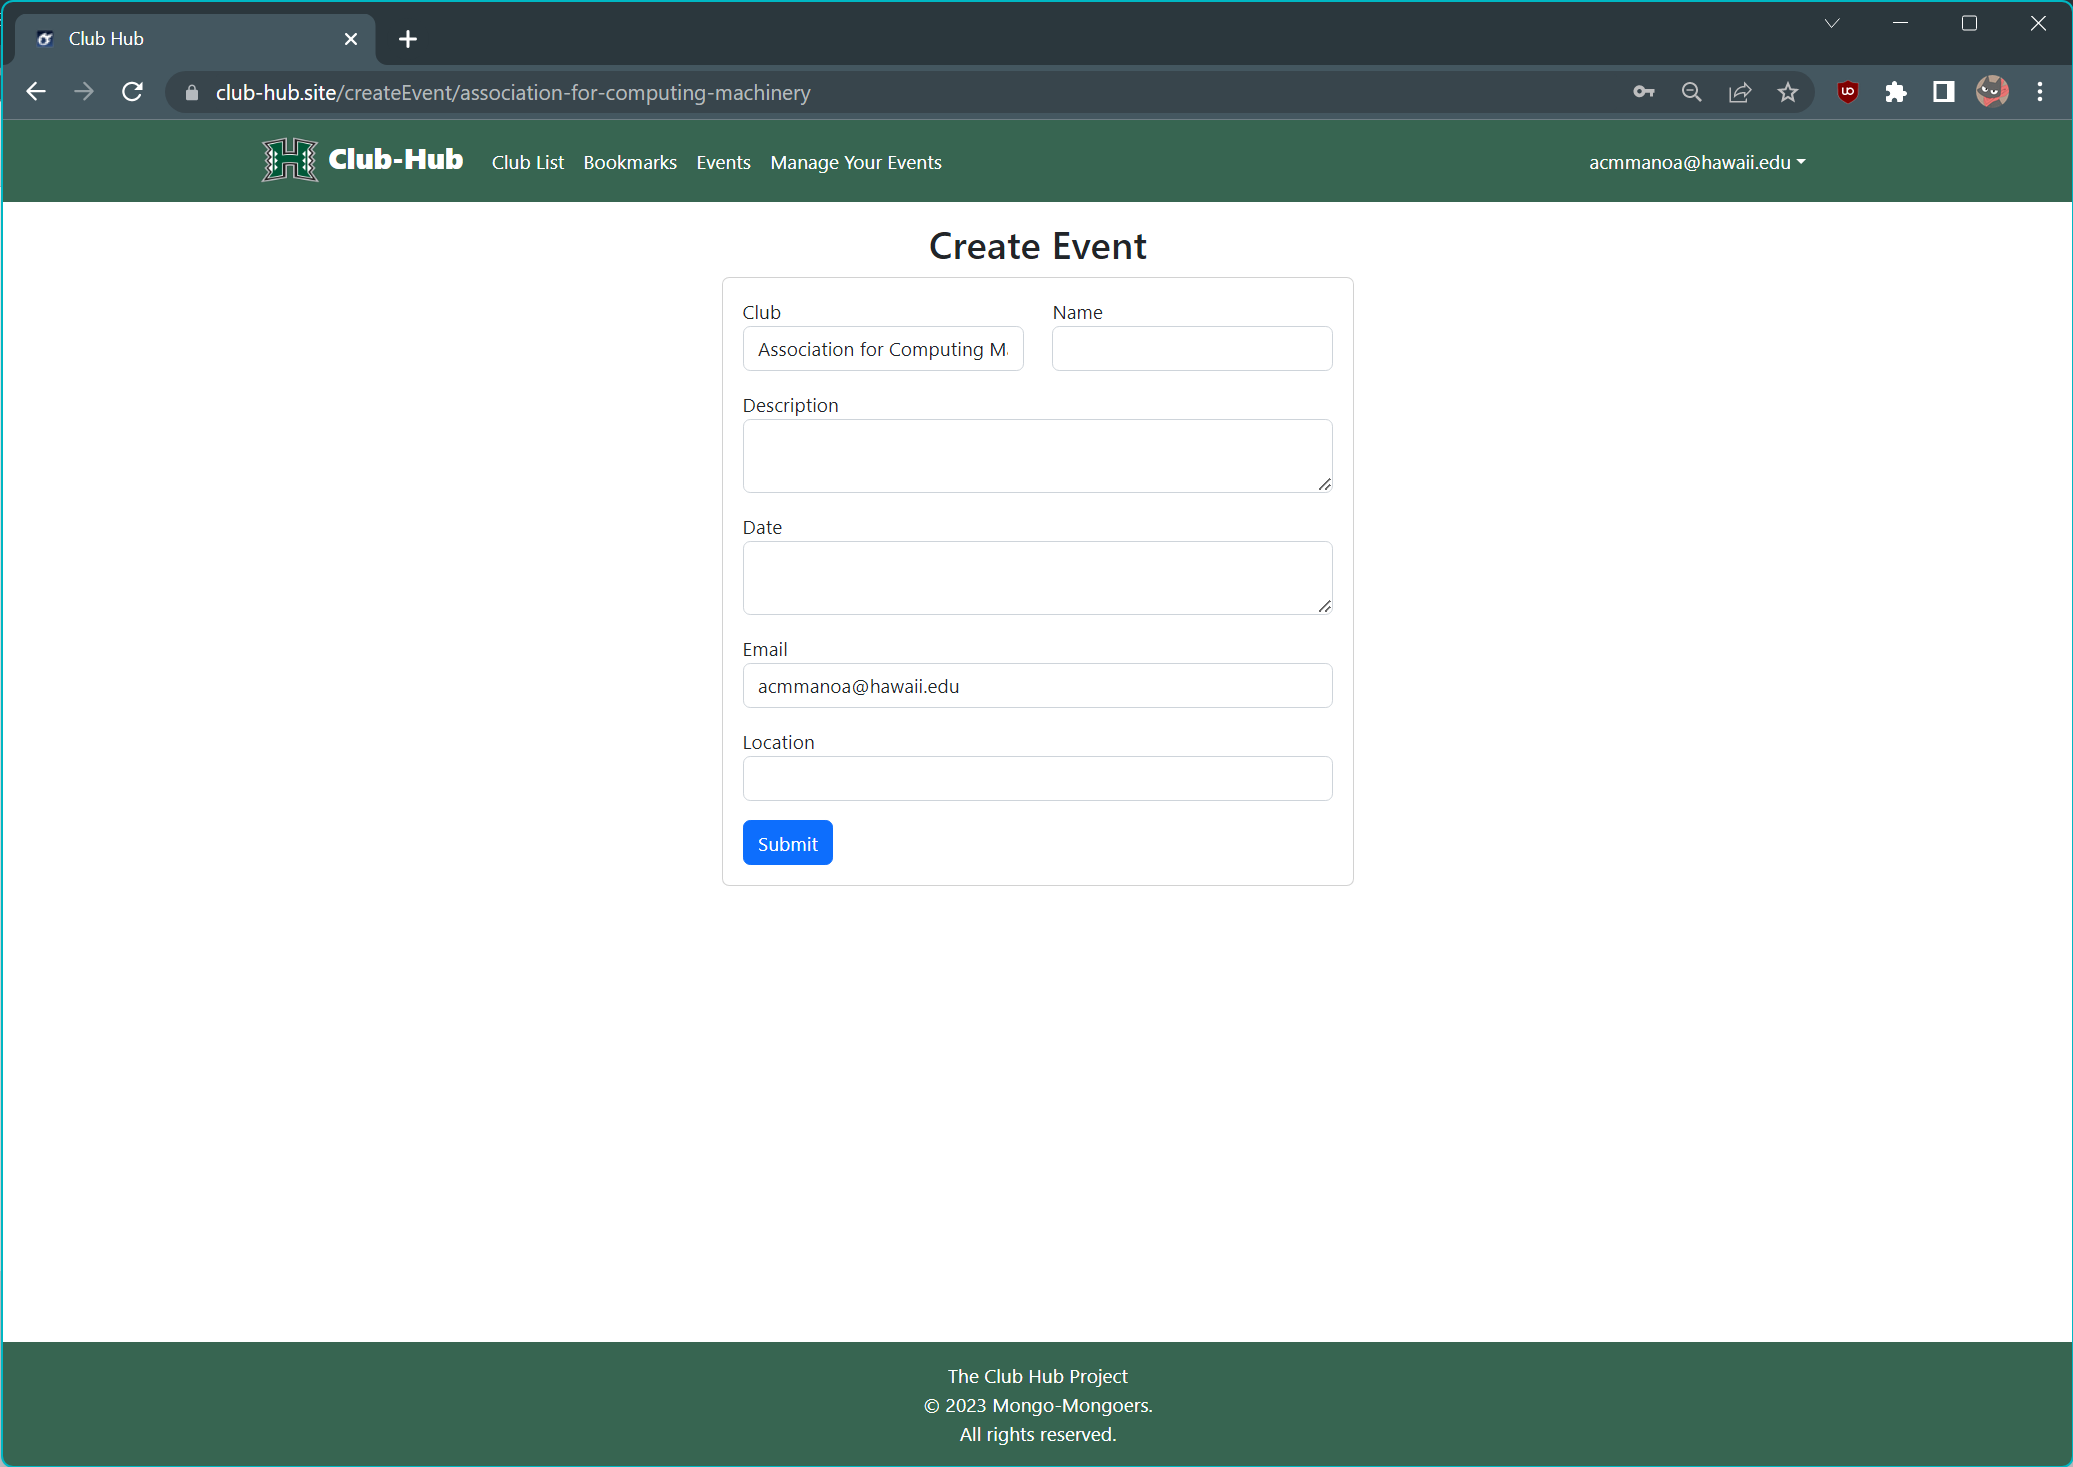Viewport: 2073px width, 1467px height.
Task: Click the 'Description' field label
Action: coord(790,405)
